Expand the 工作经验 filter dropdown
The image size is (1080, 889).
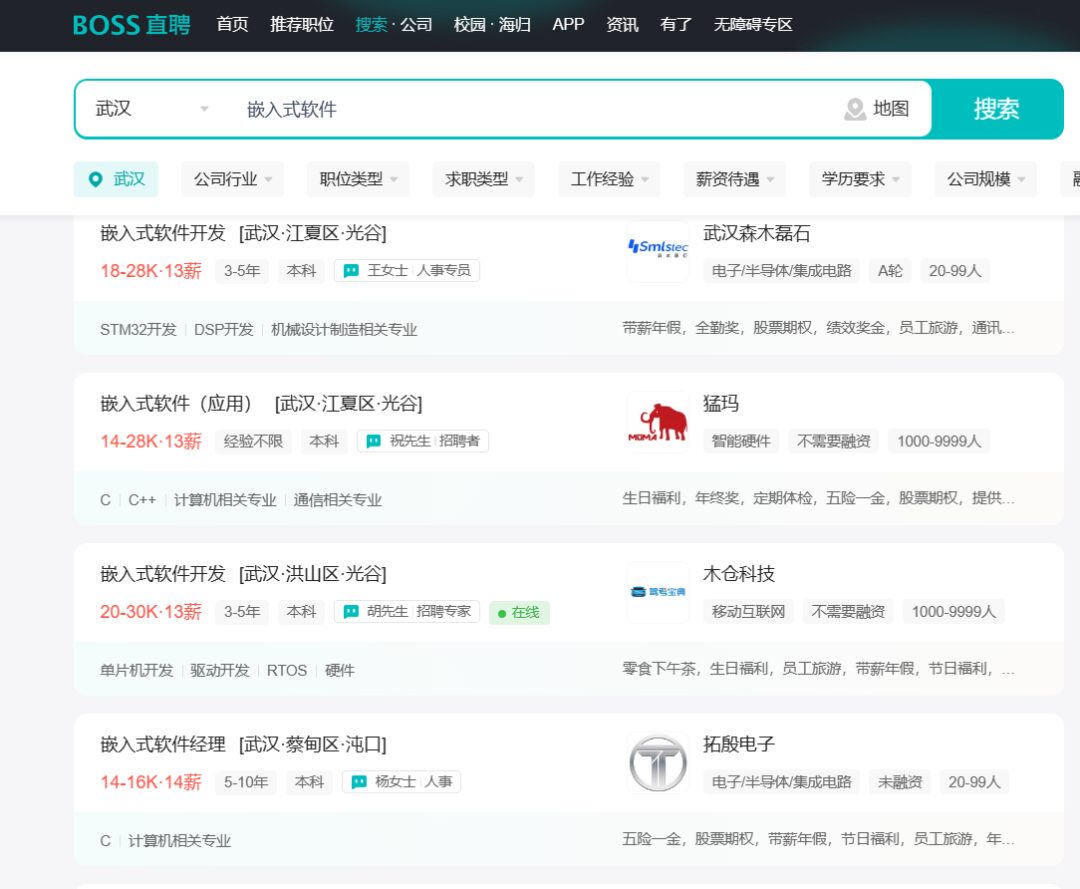610,179
